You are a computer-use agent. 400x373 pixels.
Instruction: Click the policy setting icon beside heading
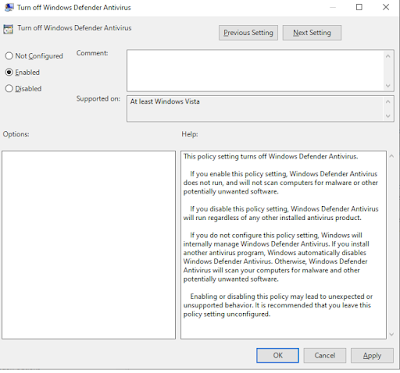pyautogui.click(x=8, y=29)
